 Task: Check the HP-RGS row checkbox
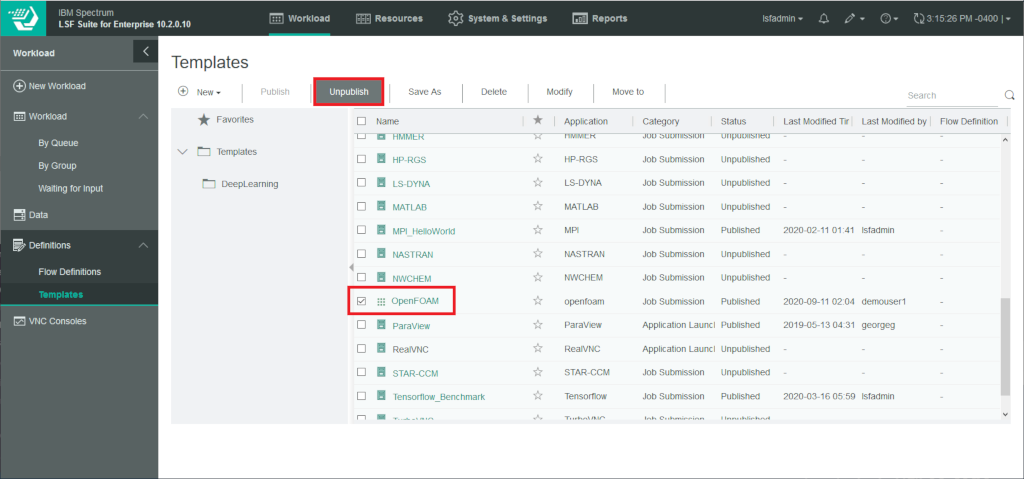coord(361,159)
